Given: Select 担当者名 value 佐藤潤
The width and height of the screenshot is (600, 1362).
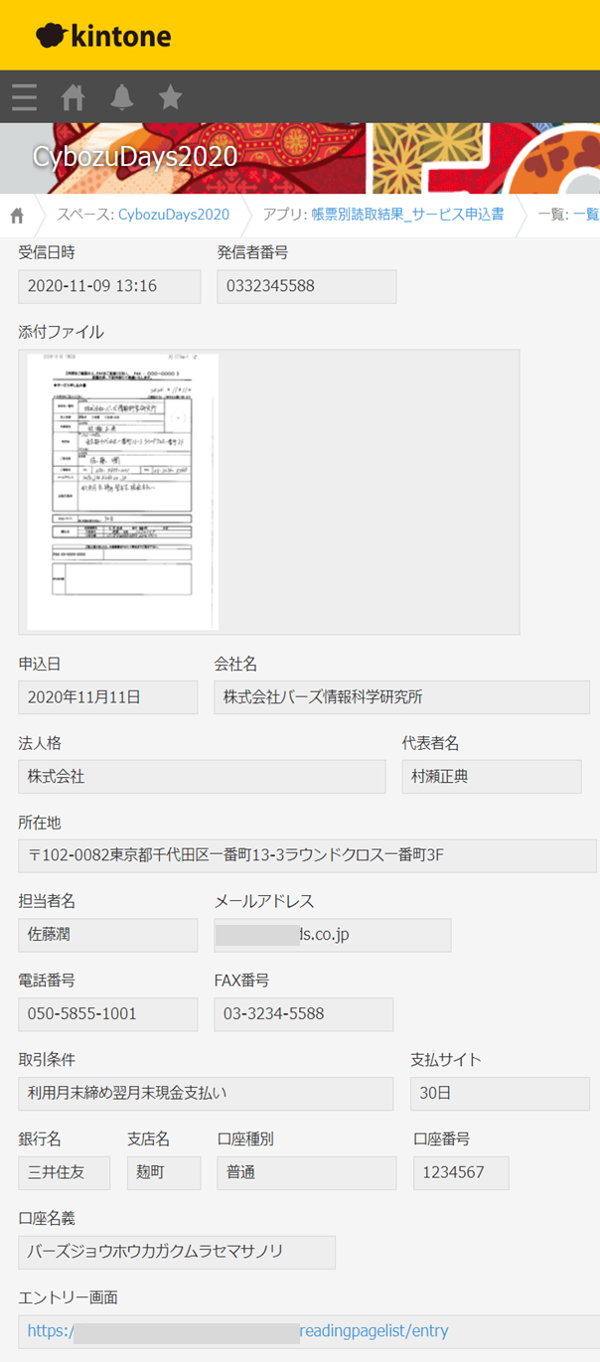Looking at the screenshot, I should [108, 935].
